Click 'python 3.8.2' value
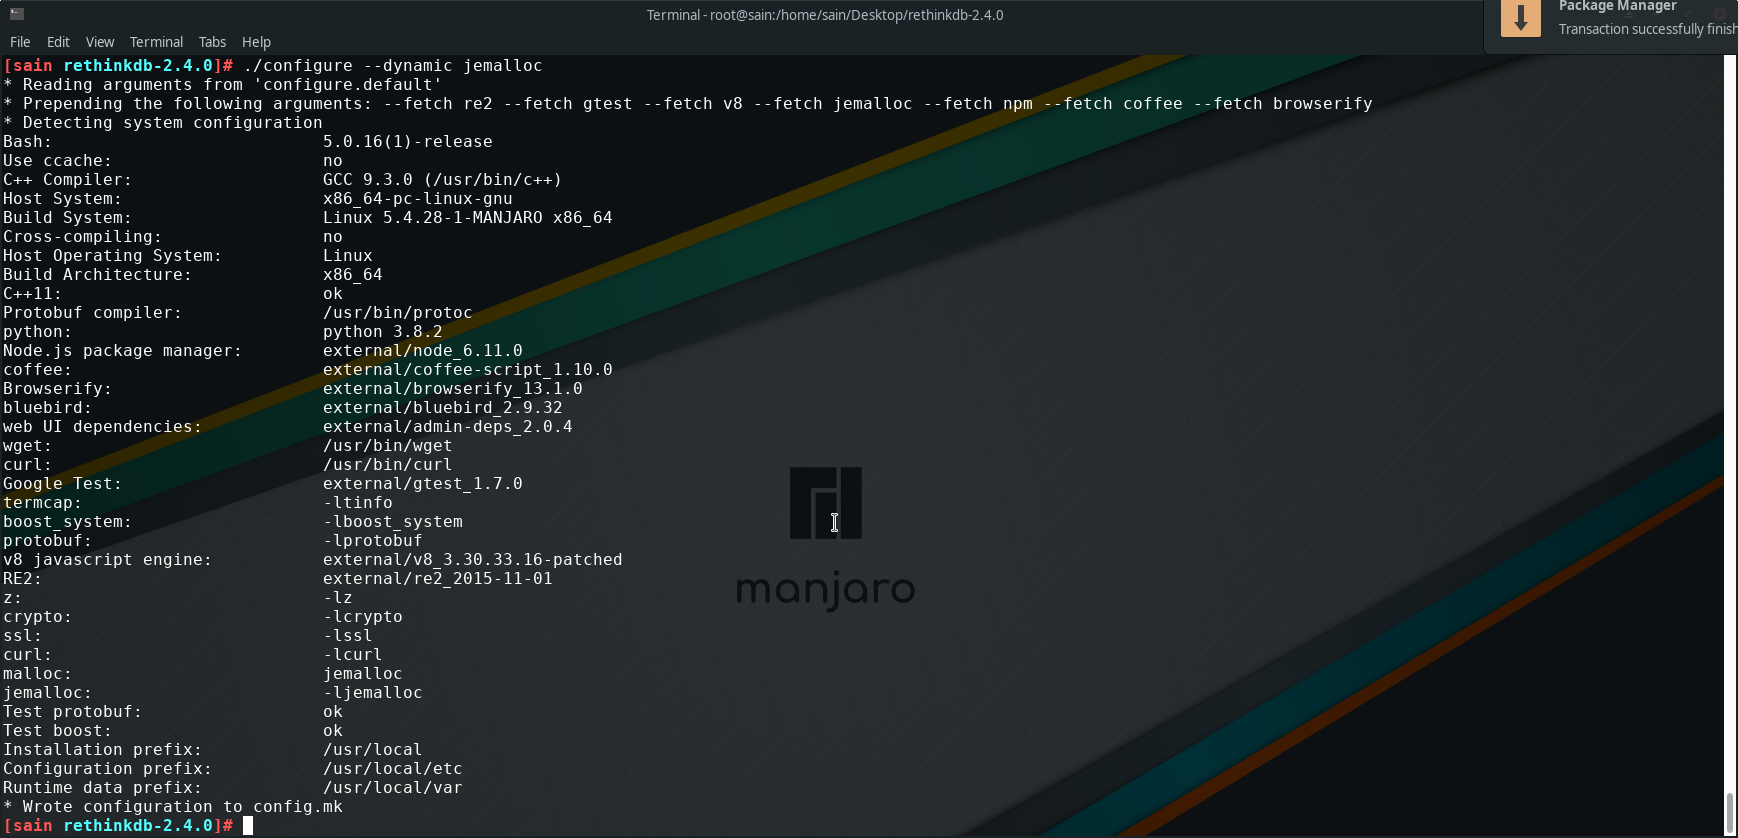Viewport: 1738px width, 838px height. [x=382, y=332]
